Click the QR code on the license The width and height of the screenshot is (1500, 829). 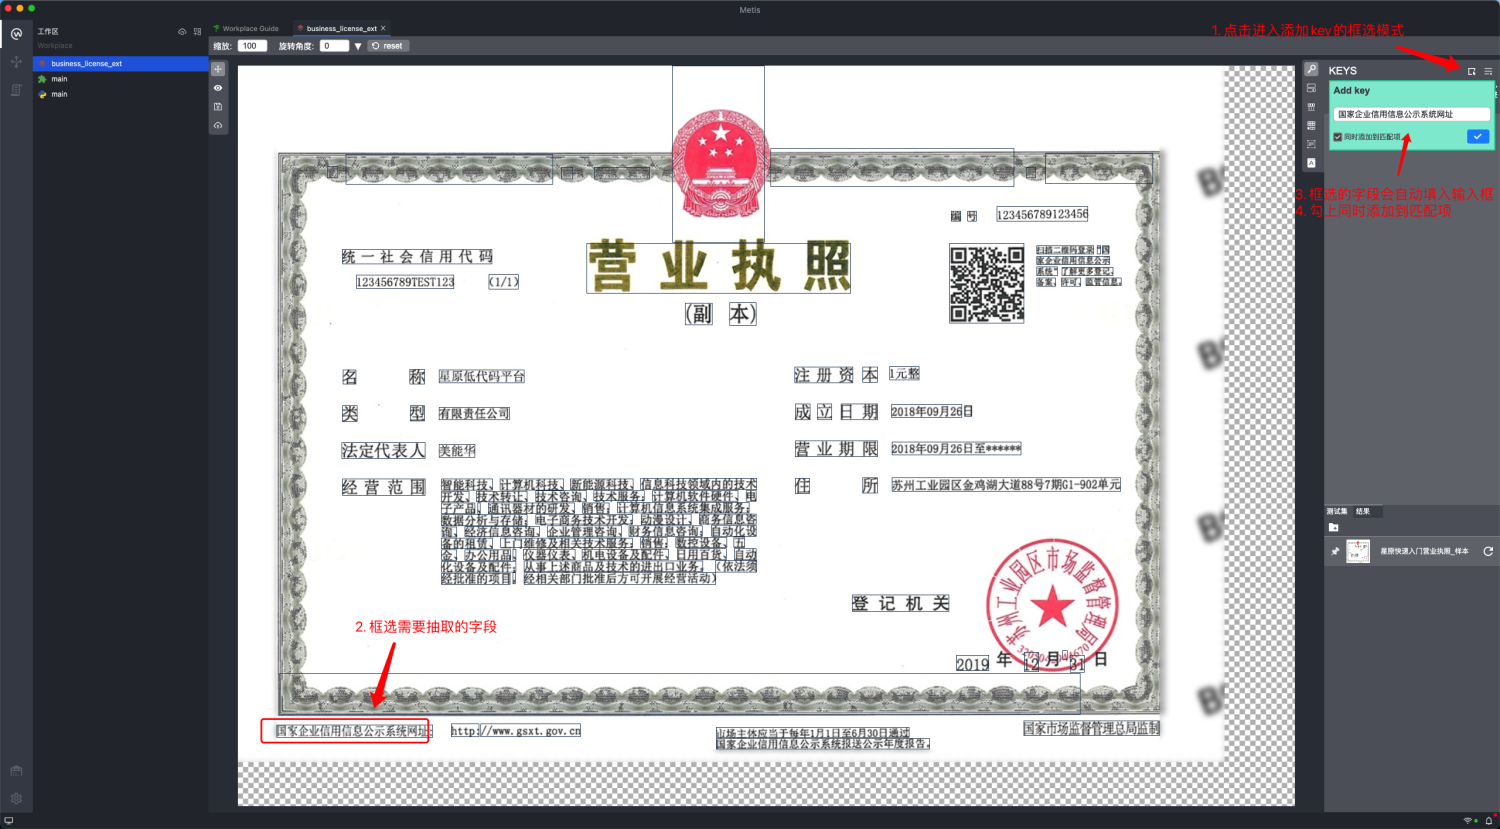tap(986, 284)
